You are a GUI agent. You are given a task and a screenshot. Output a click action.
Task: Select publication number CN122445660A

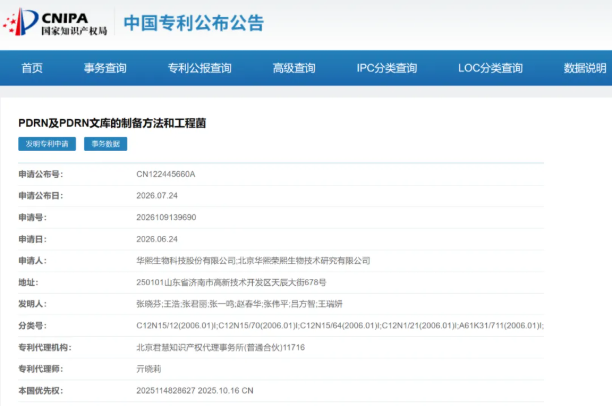(x=165, y=174)
